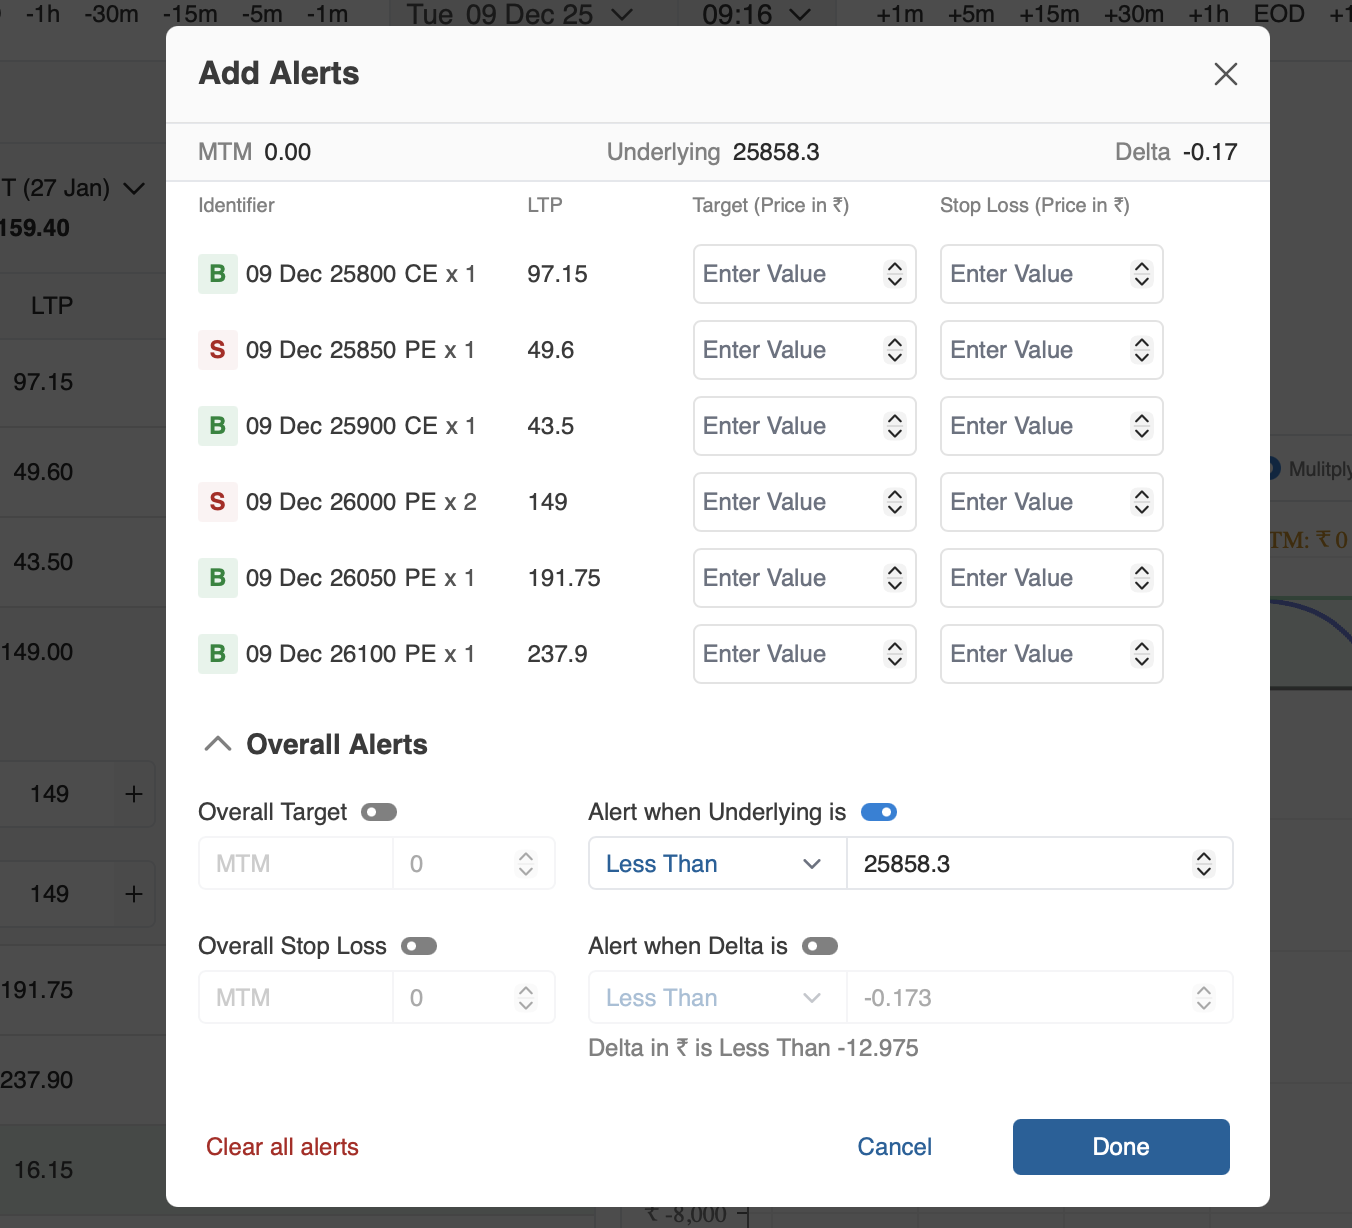
Task: Disable the Alert when Underlying toggle
Action: coord(878,812)
